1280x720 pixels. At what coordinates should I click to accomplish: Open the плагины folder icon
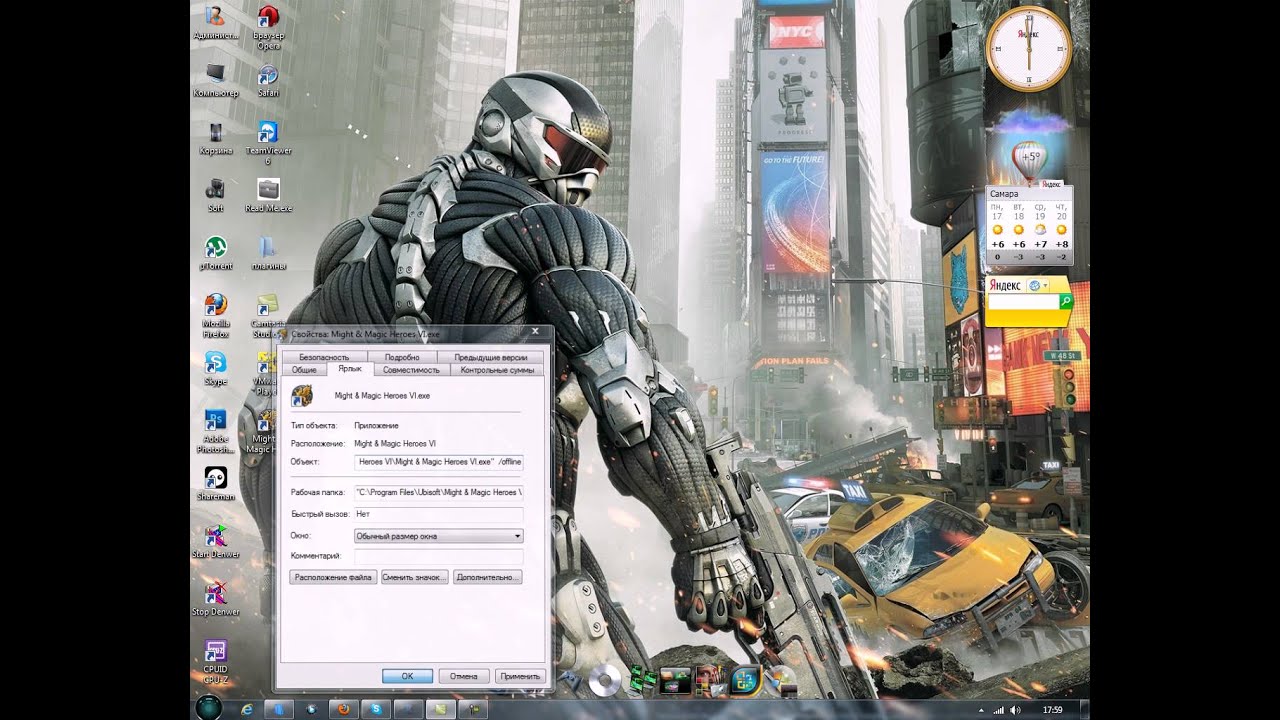pyautogui.click(x=268, y=253)
